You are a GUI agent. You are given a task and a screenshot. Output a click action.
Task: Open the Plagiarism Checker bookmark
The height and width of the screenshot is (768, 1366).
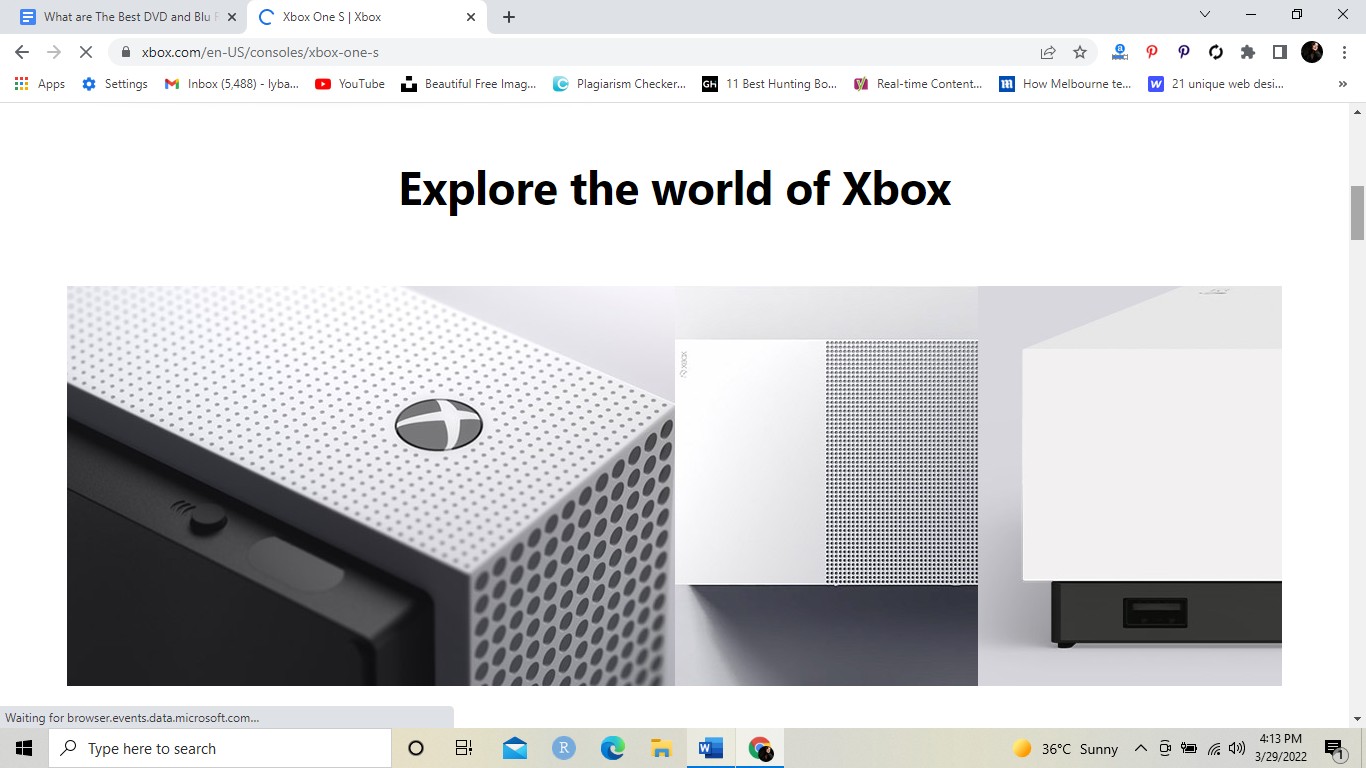point(619,84)
